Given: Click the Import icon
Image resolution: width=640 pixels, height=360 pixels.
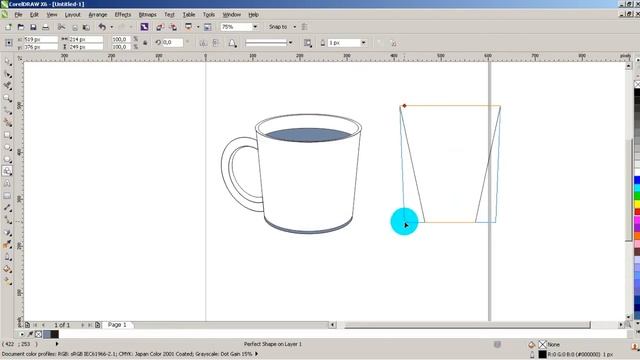Looking at the screenshot, I should [x=160, y=27].
